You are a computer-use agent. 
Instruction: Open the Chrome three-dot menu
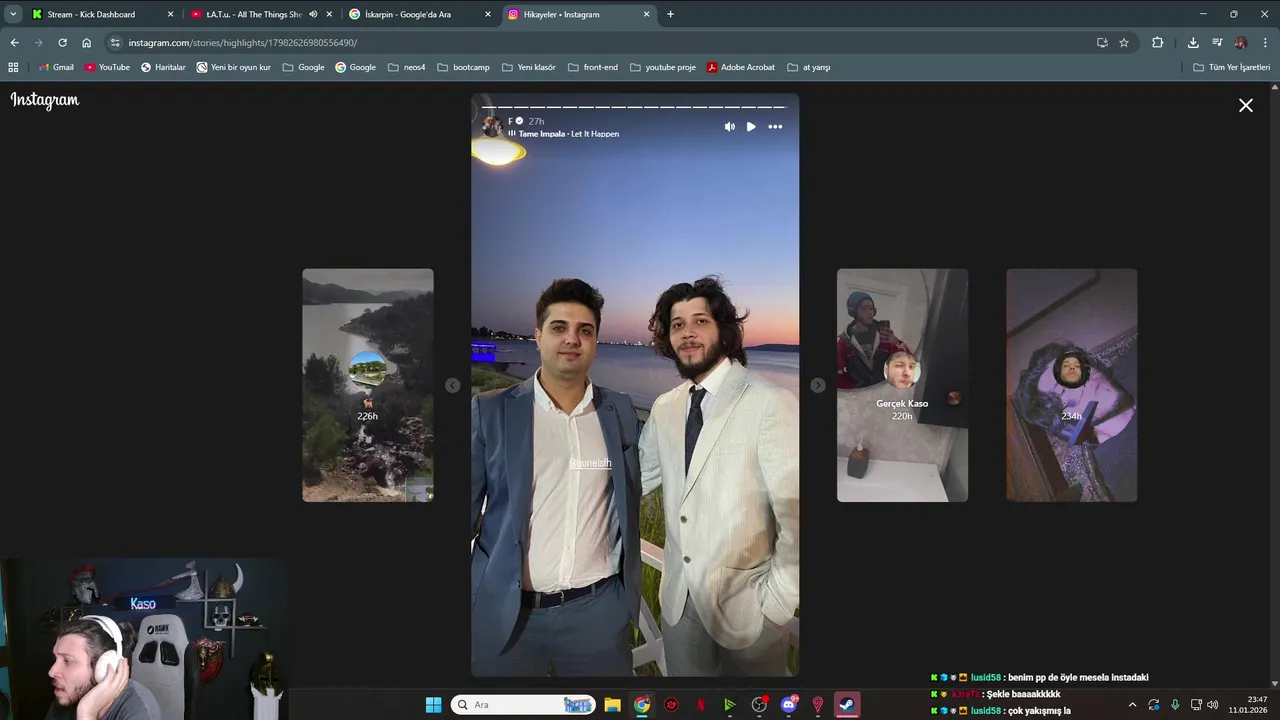coord(1265,43)
